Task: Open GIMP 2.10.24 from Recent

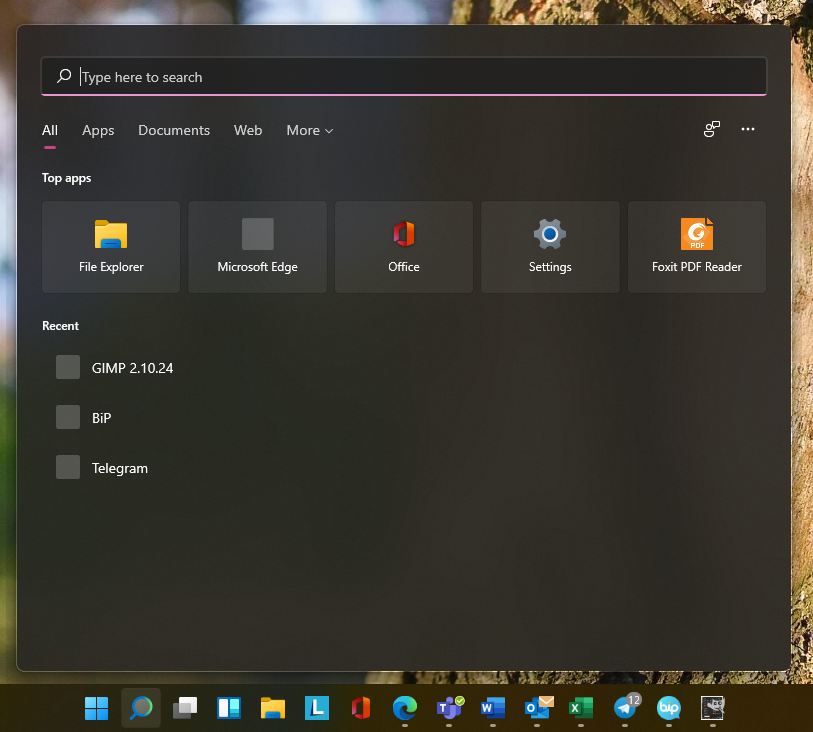Action: 132,368
